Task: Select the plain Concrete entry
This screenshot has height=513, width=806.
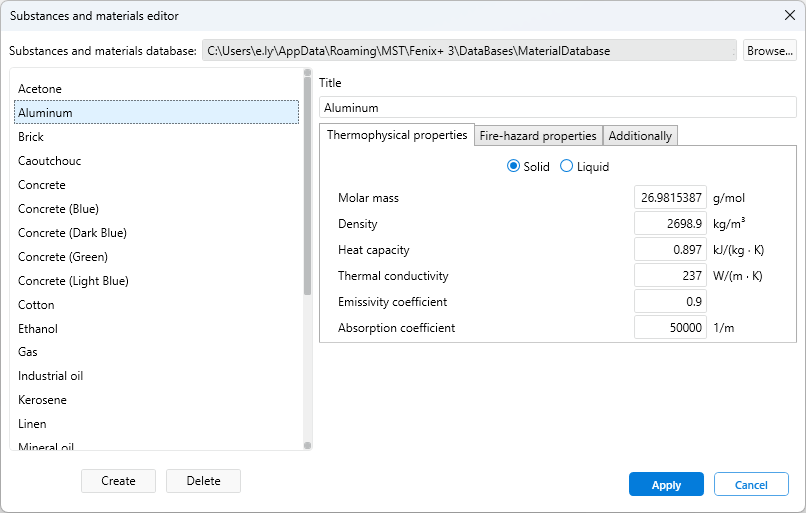Action: 156,185
